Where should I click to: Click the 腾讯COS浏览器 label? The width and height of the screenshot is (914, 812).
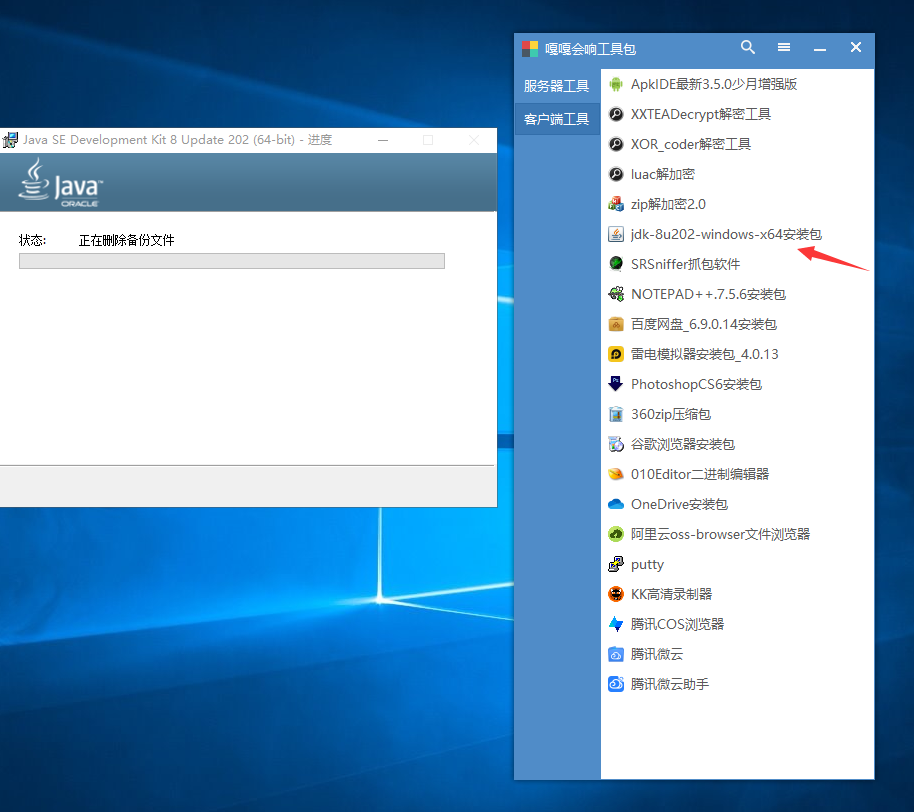677,624
